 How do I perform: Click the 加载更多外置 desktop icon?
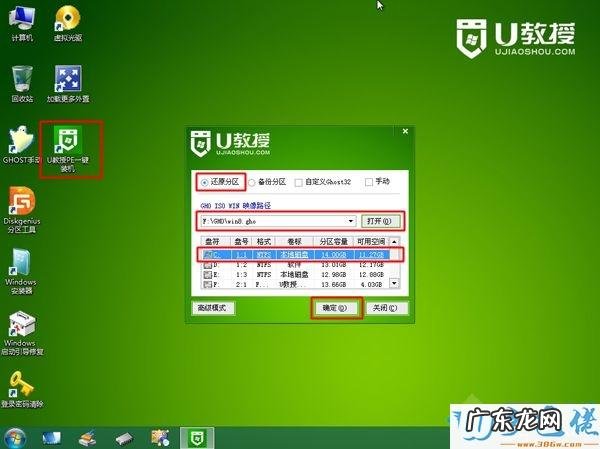[x=68, y=83]
